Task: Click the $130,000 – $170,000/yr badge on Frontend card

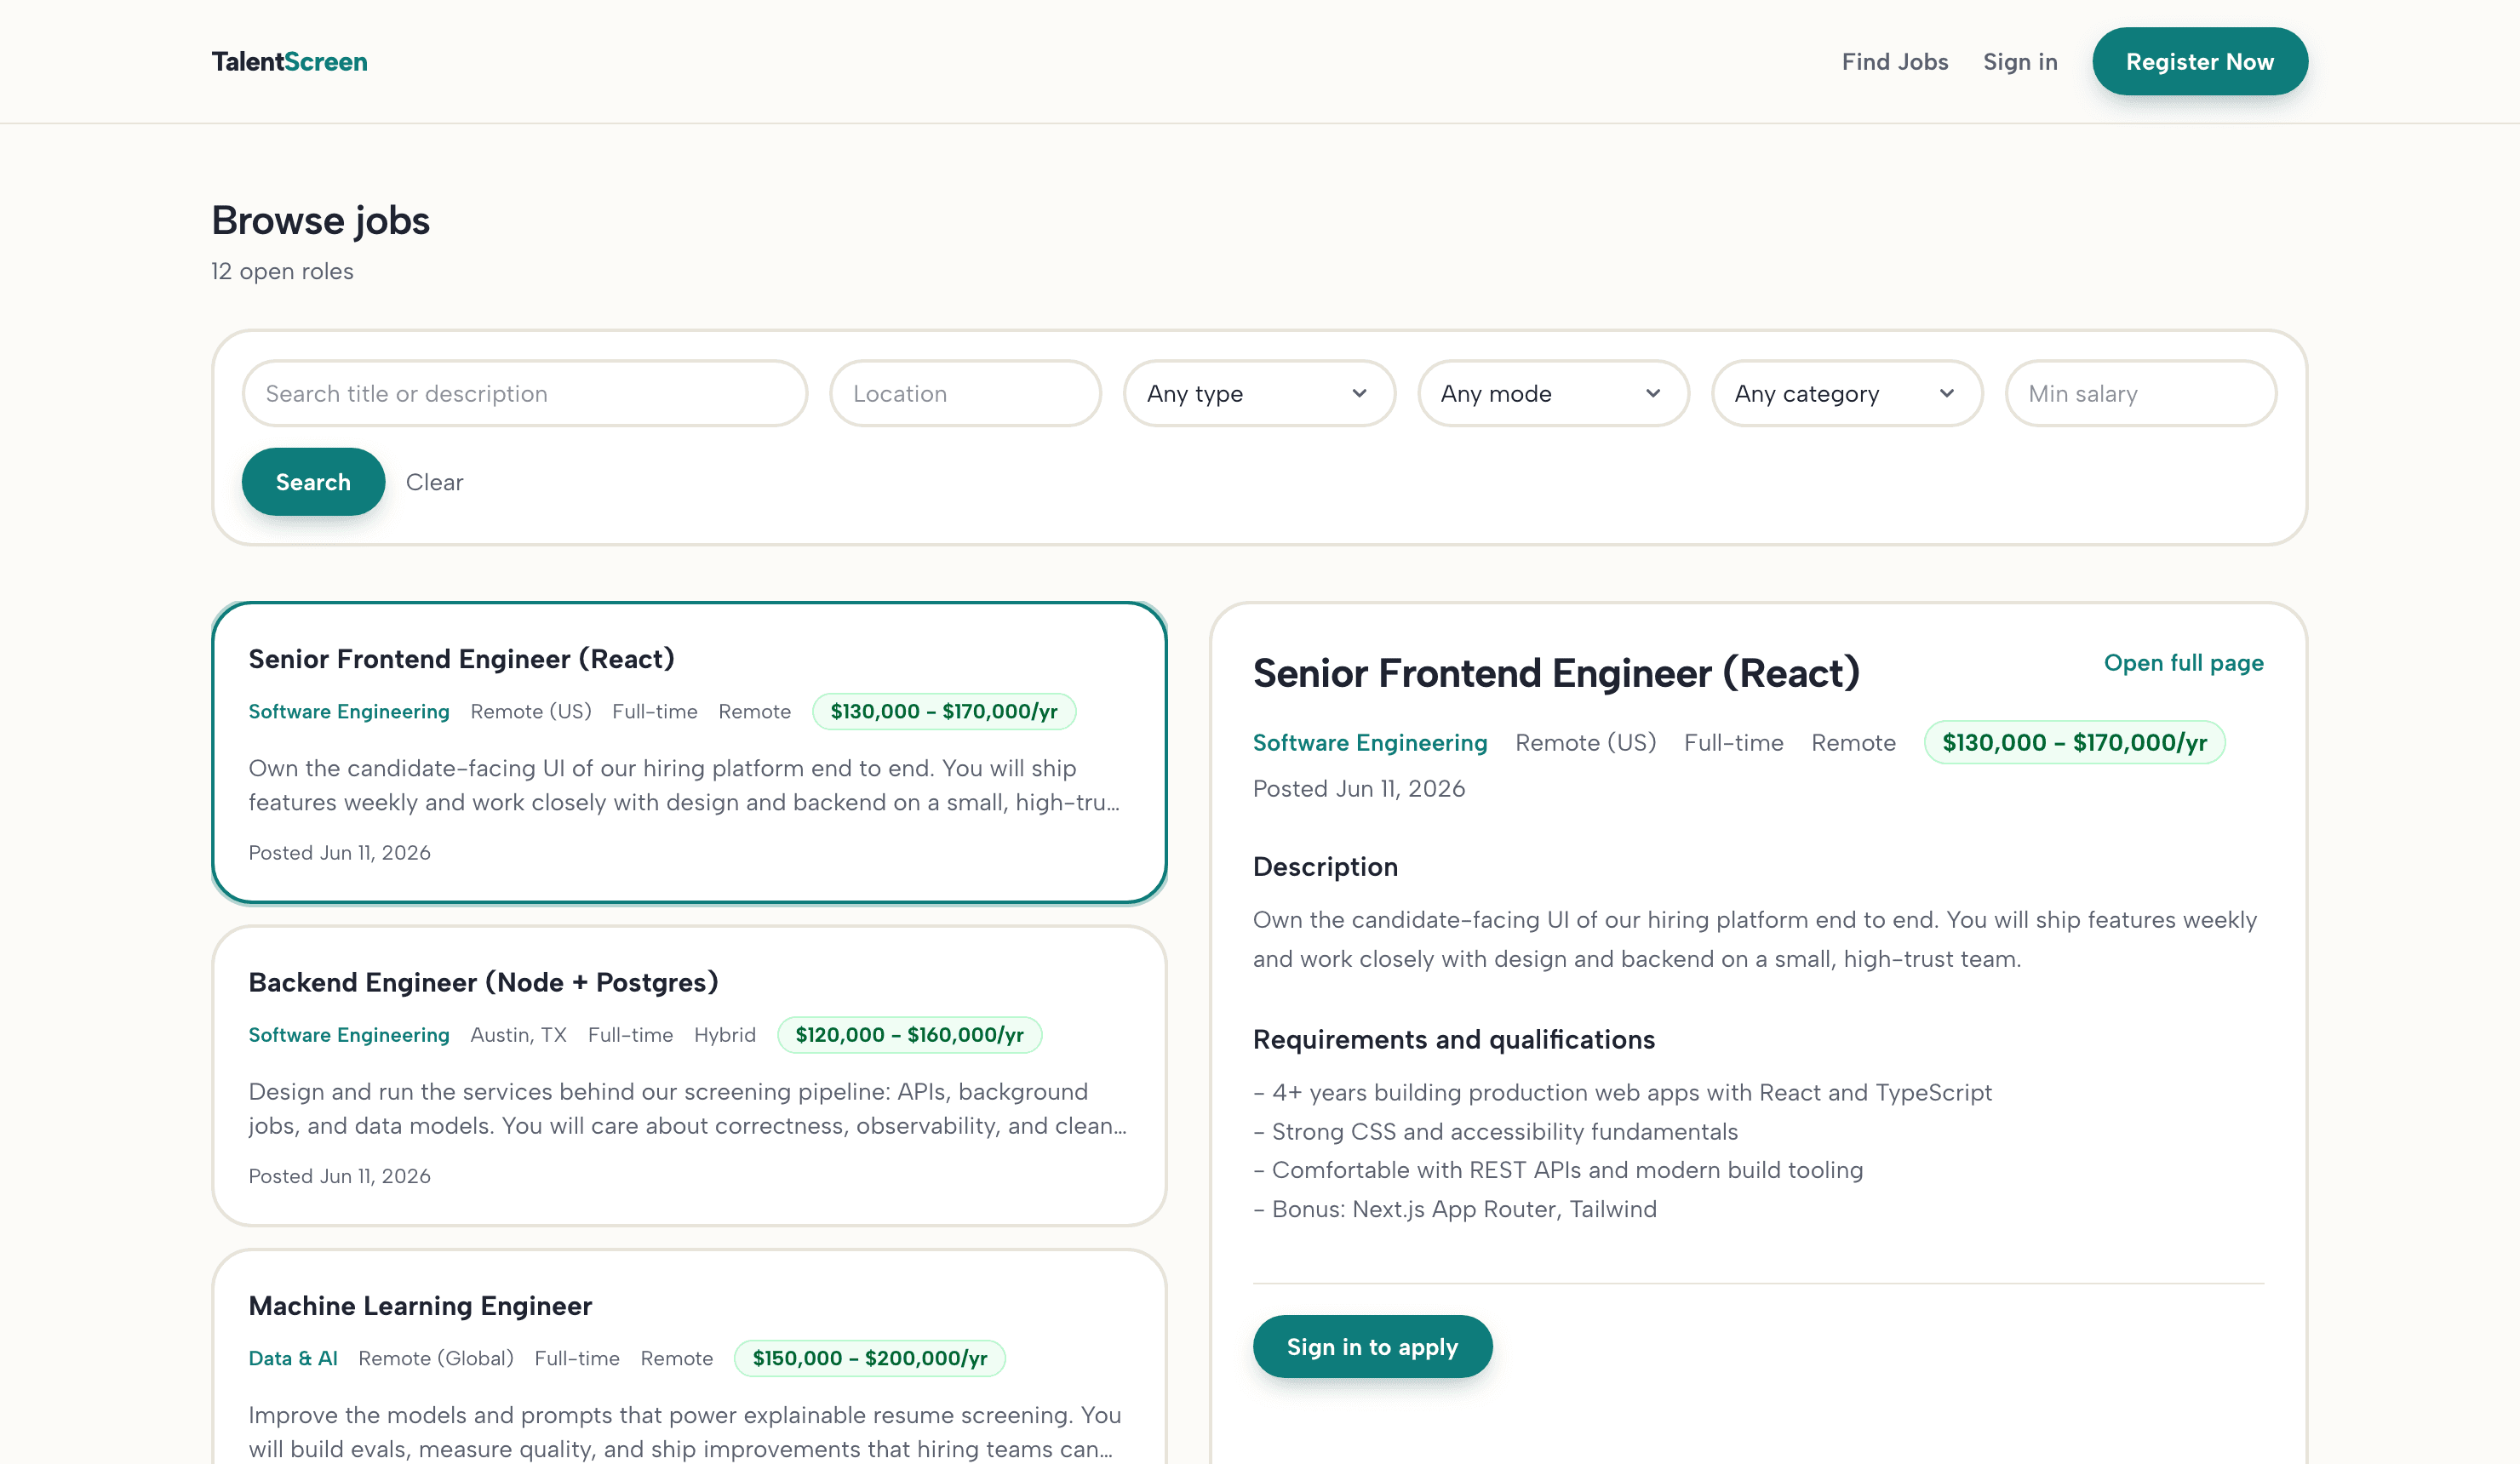Action: (x=944, y=712)
